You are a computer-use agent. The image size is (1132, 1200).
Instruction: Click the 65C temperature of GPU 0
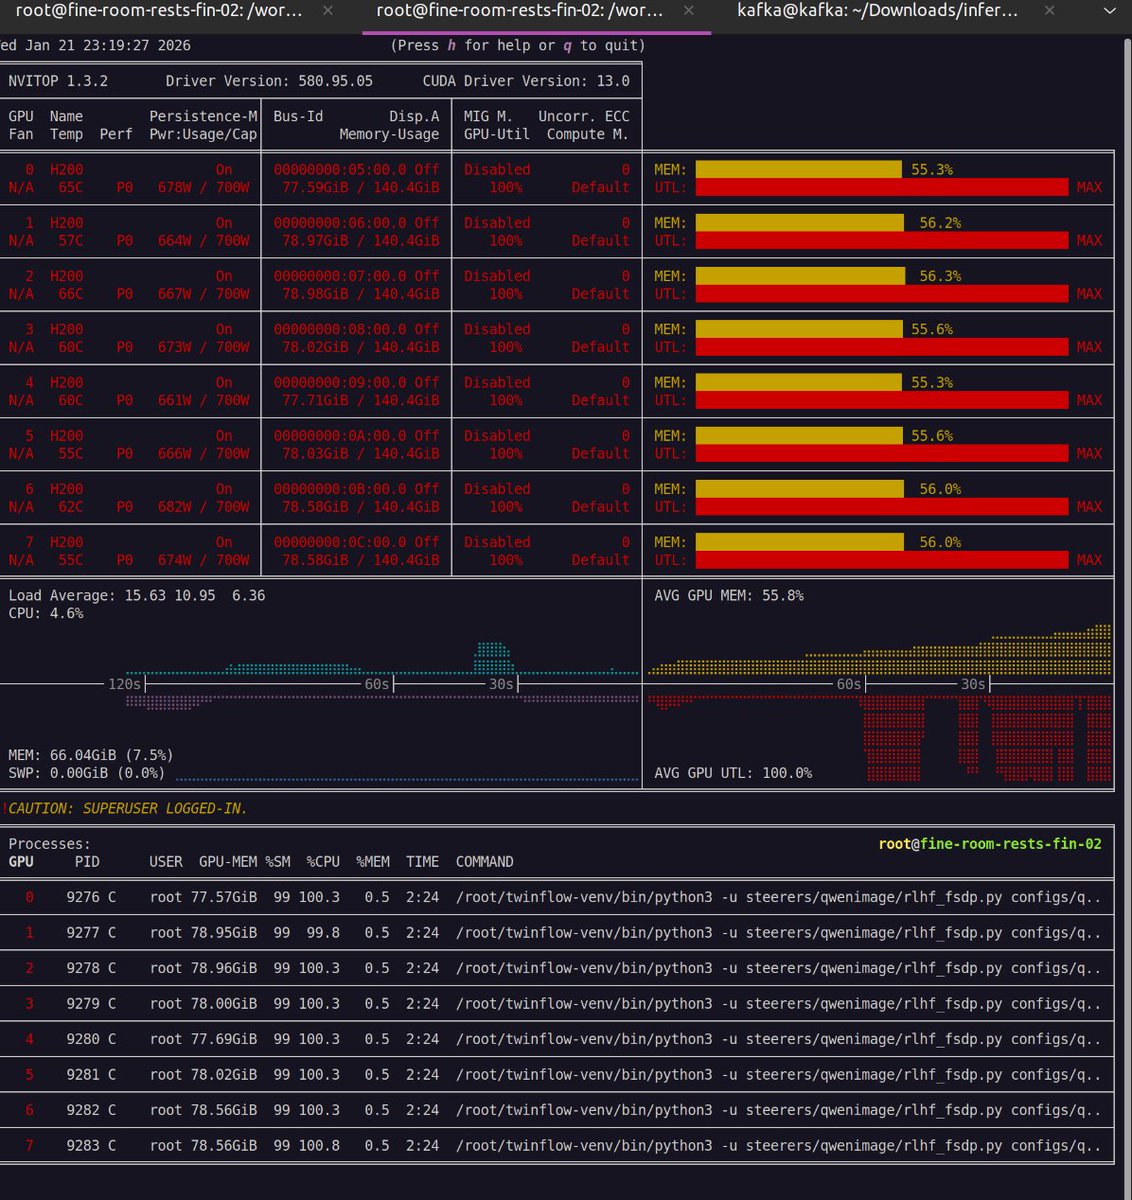tap(70, 187)
